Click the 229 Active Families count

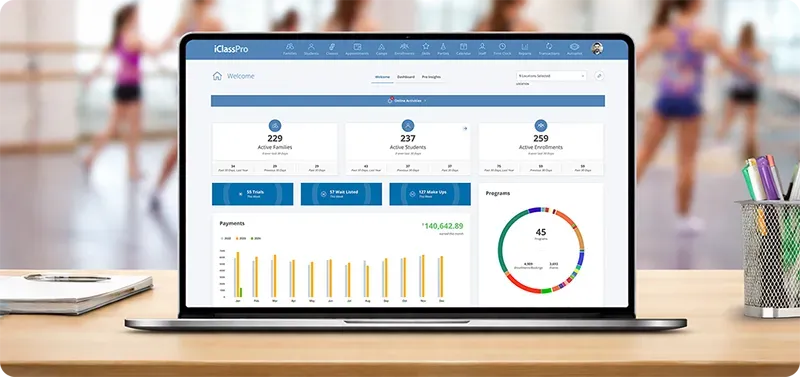click(275, 138)
